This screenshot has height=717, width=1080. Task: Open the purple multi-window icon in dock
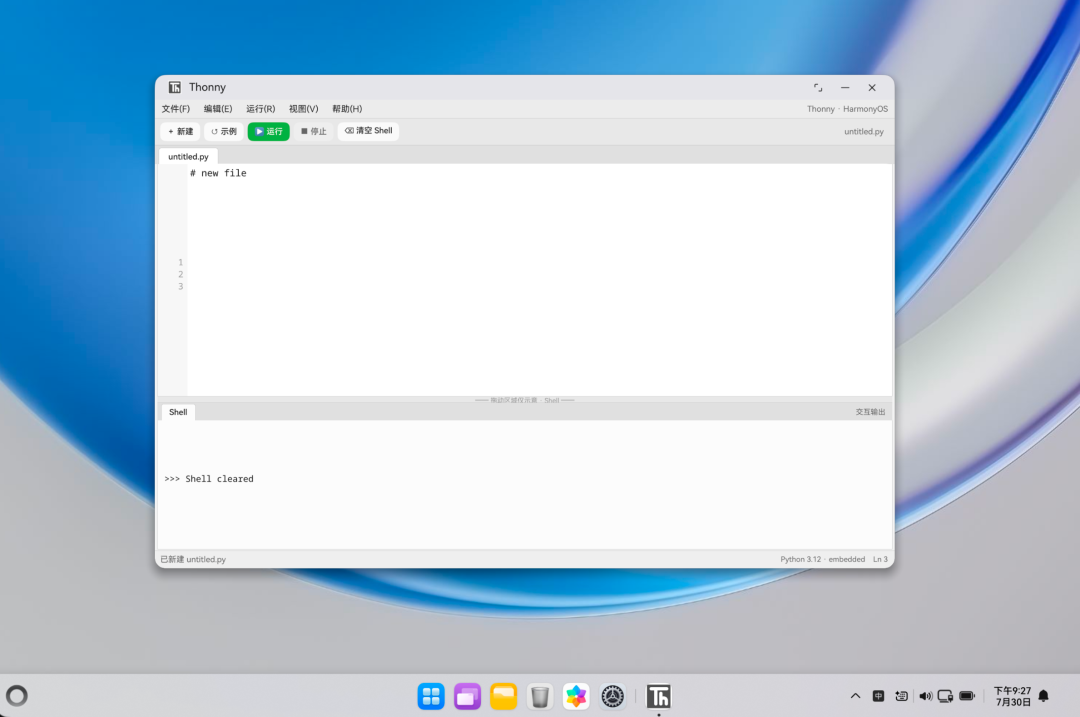click(467, 696)
